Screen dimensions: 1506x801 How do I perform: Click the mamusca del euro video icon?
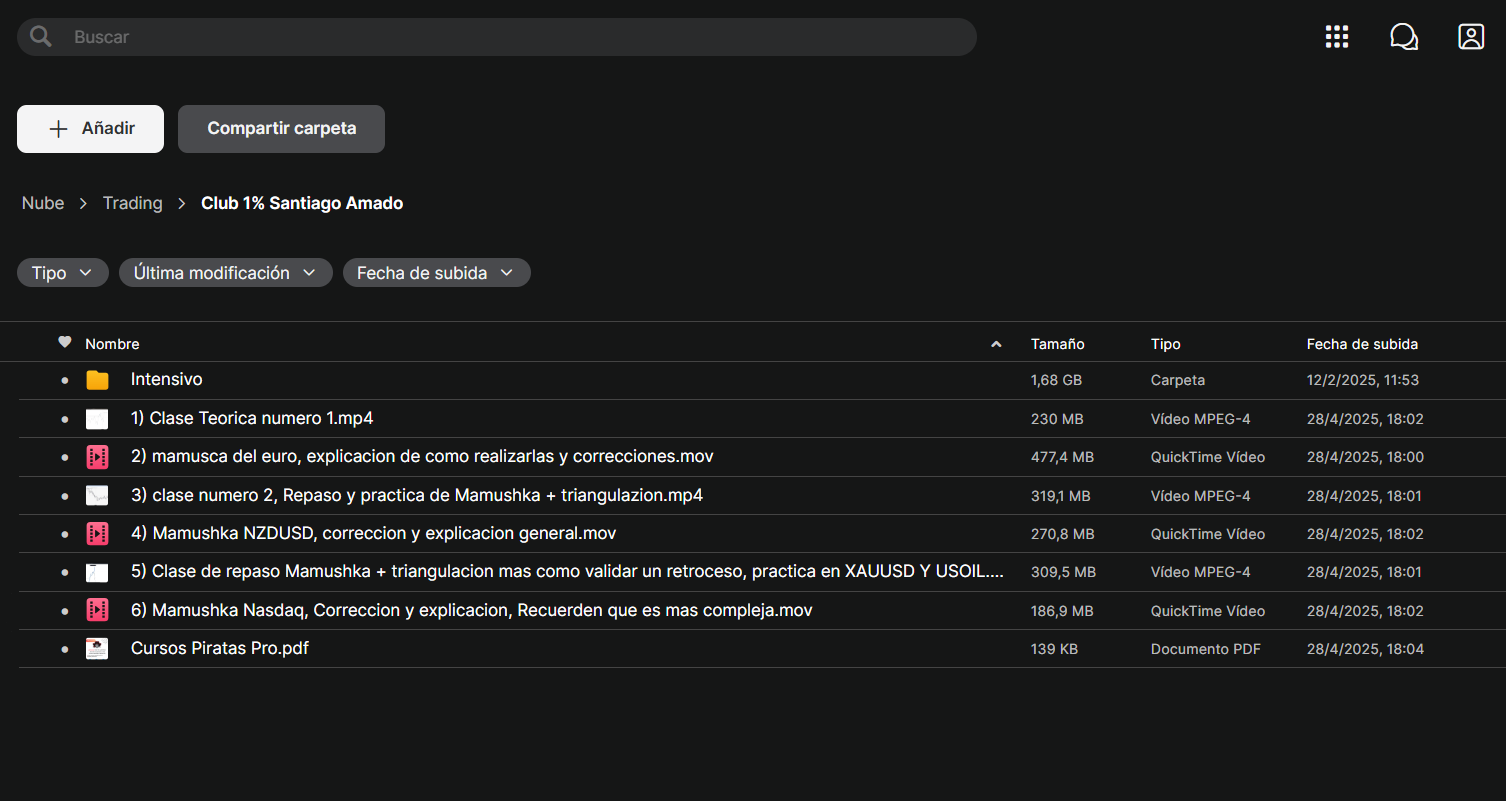click(97, 457)
